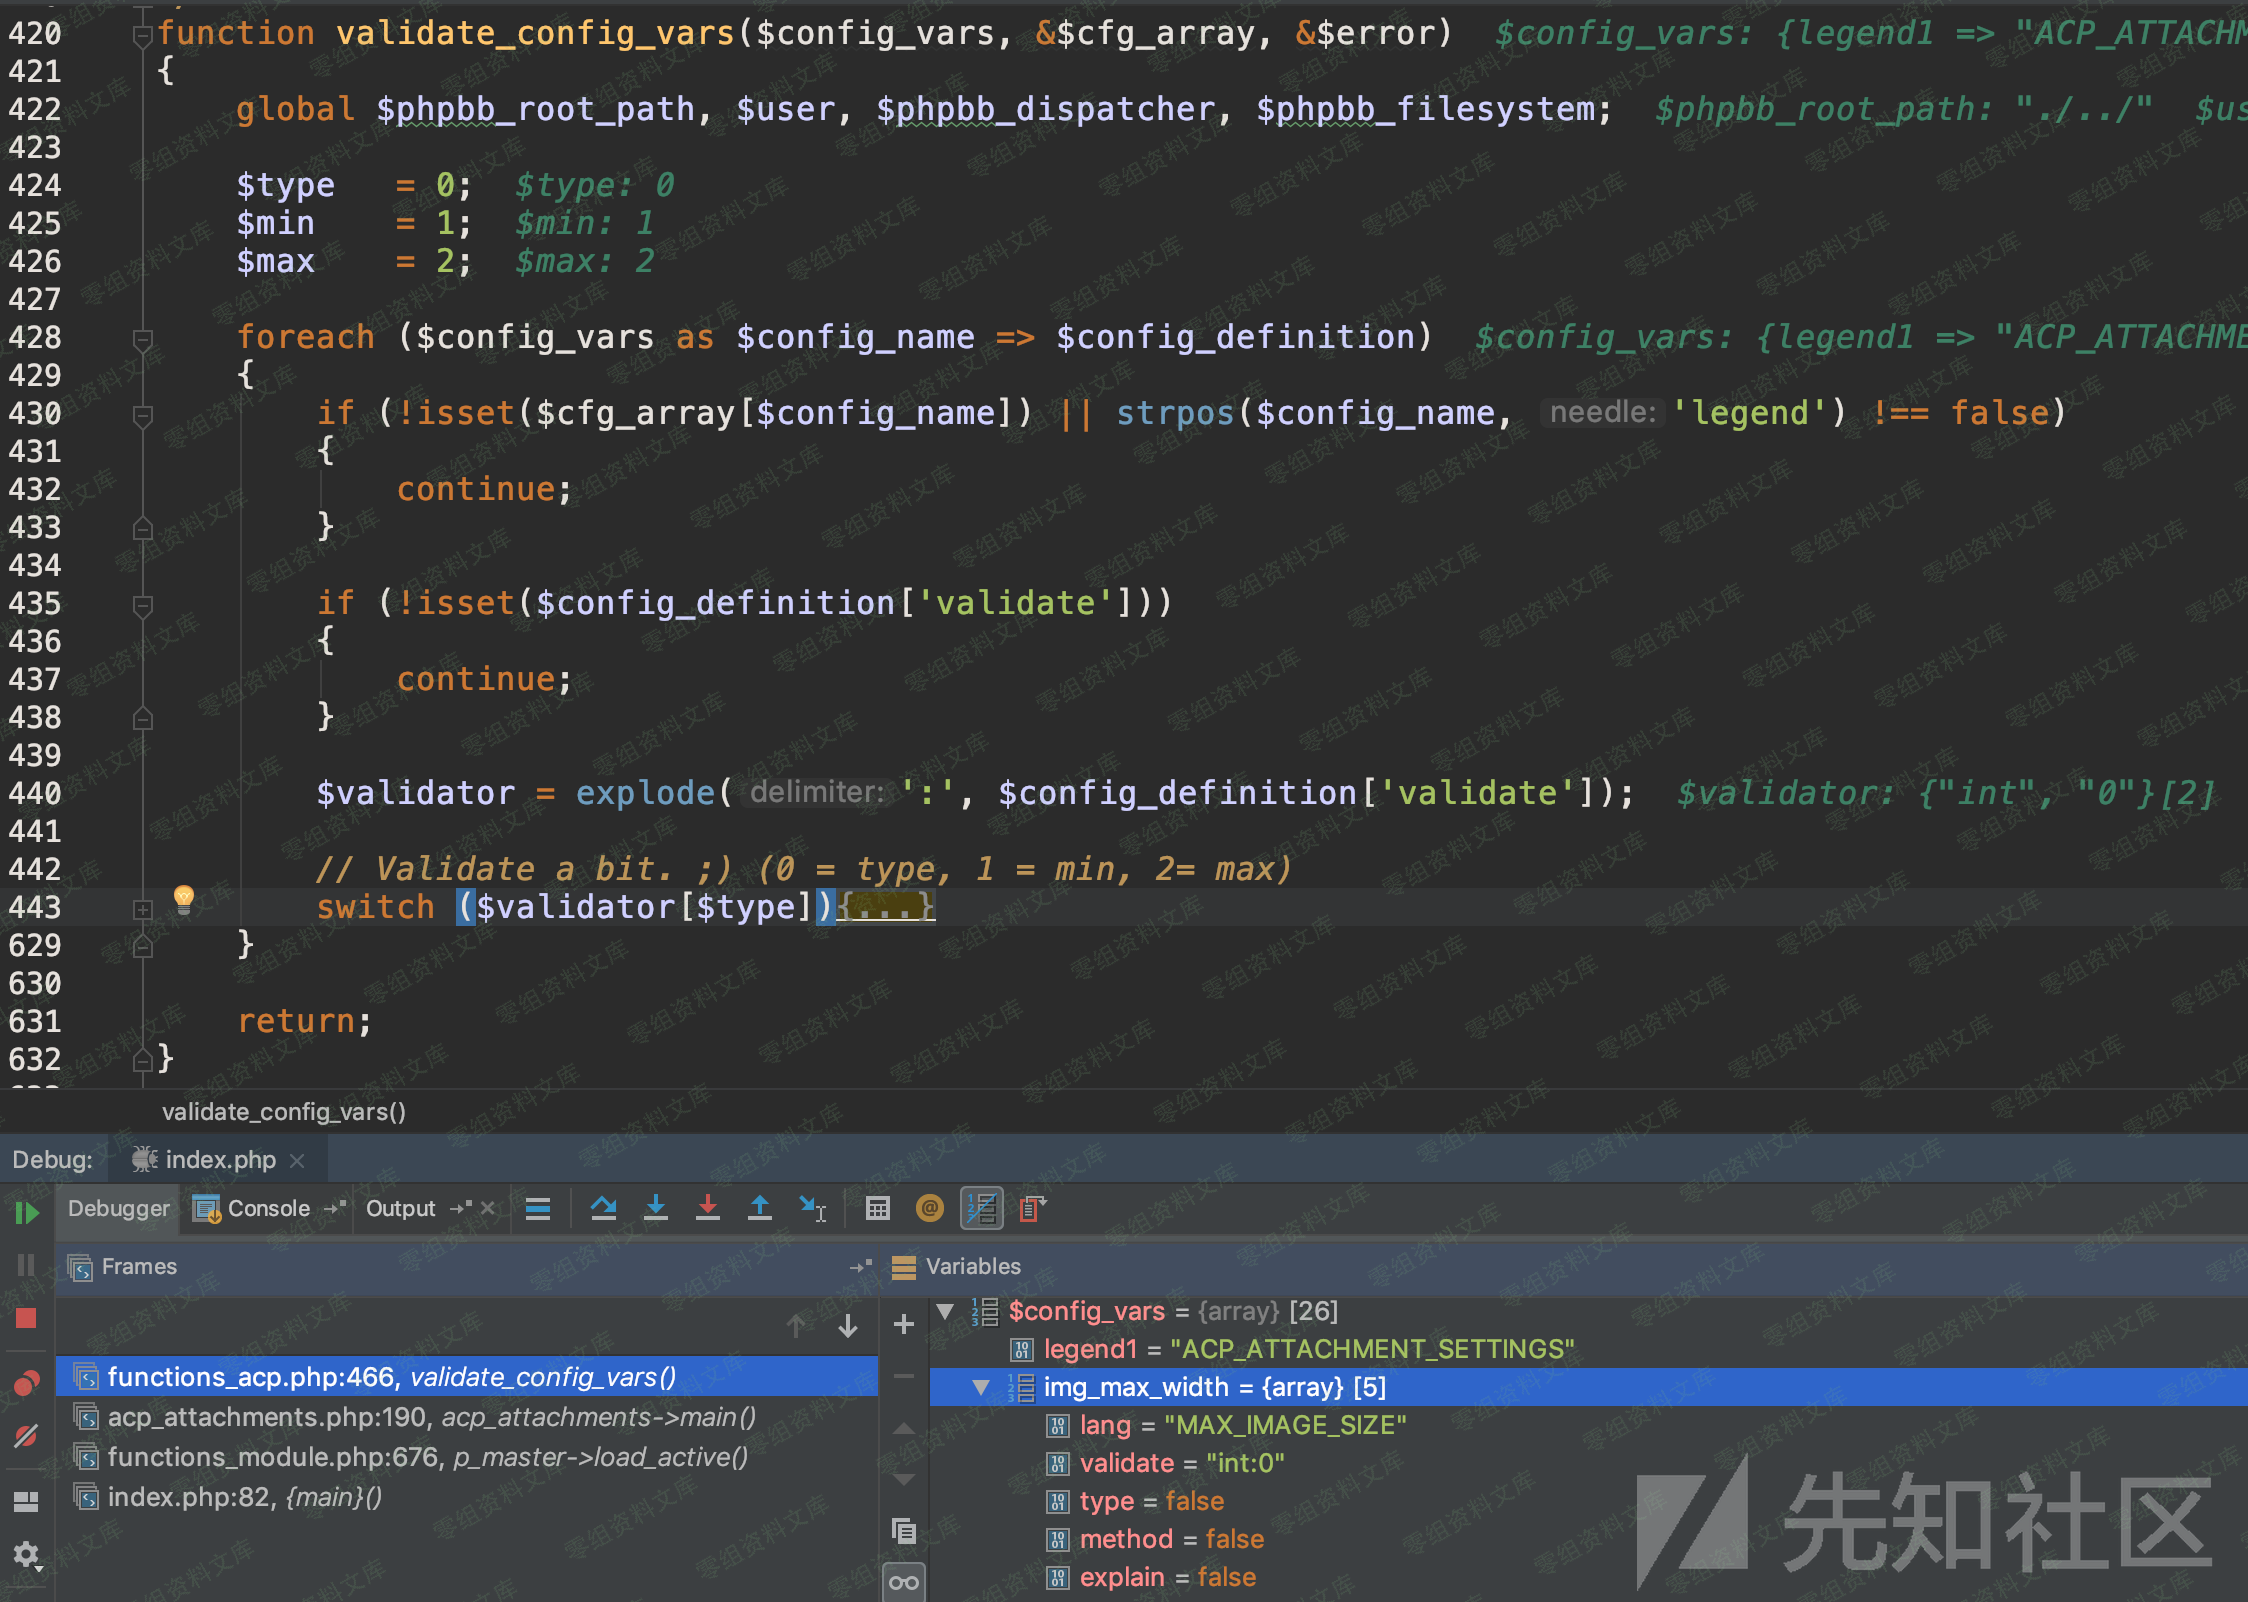
Task: Click fold end marker at line 629
Action: tap(143, 945)
